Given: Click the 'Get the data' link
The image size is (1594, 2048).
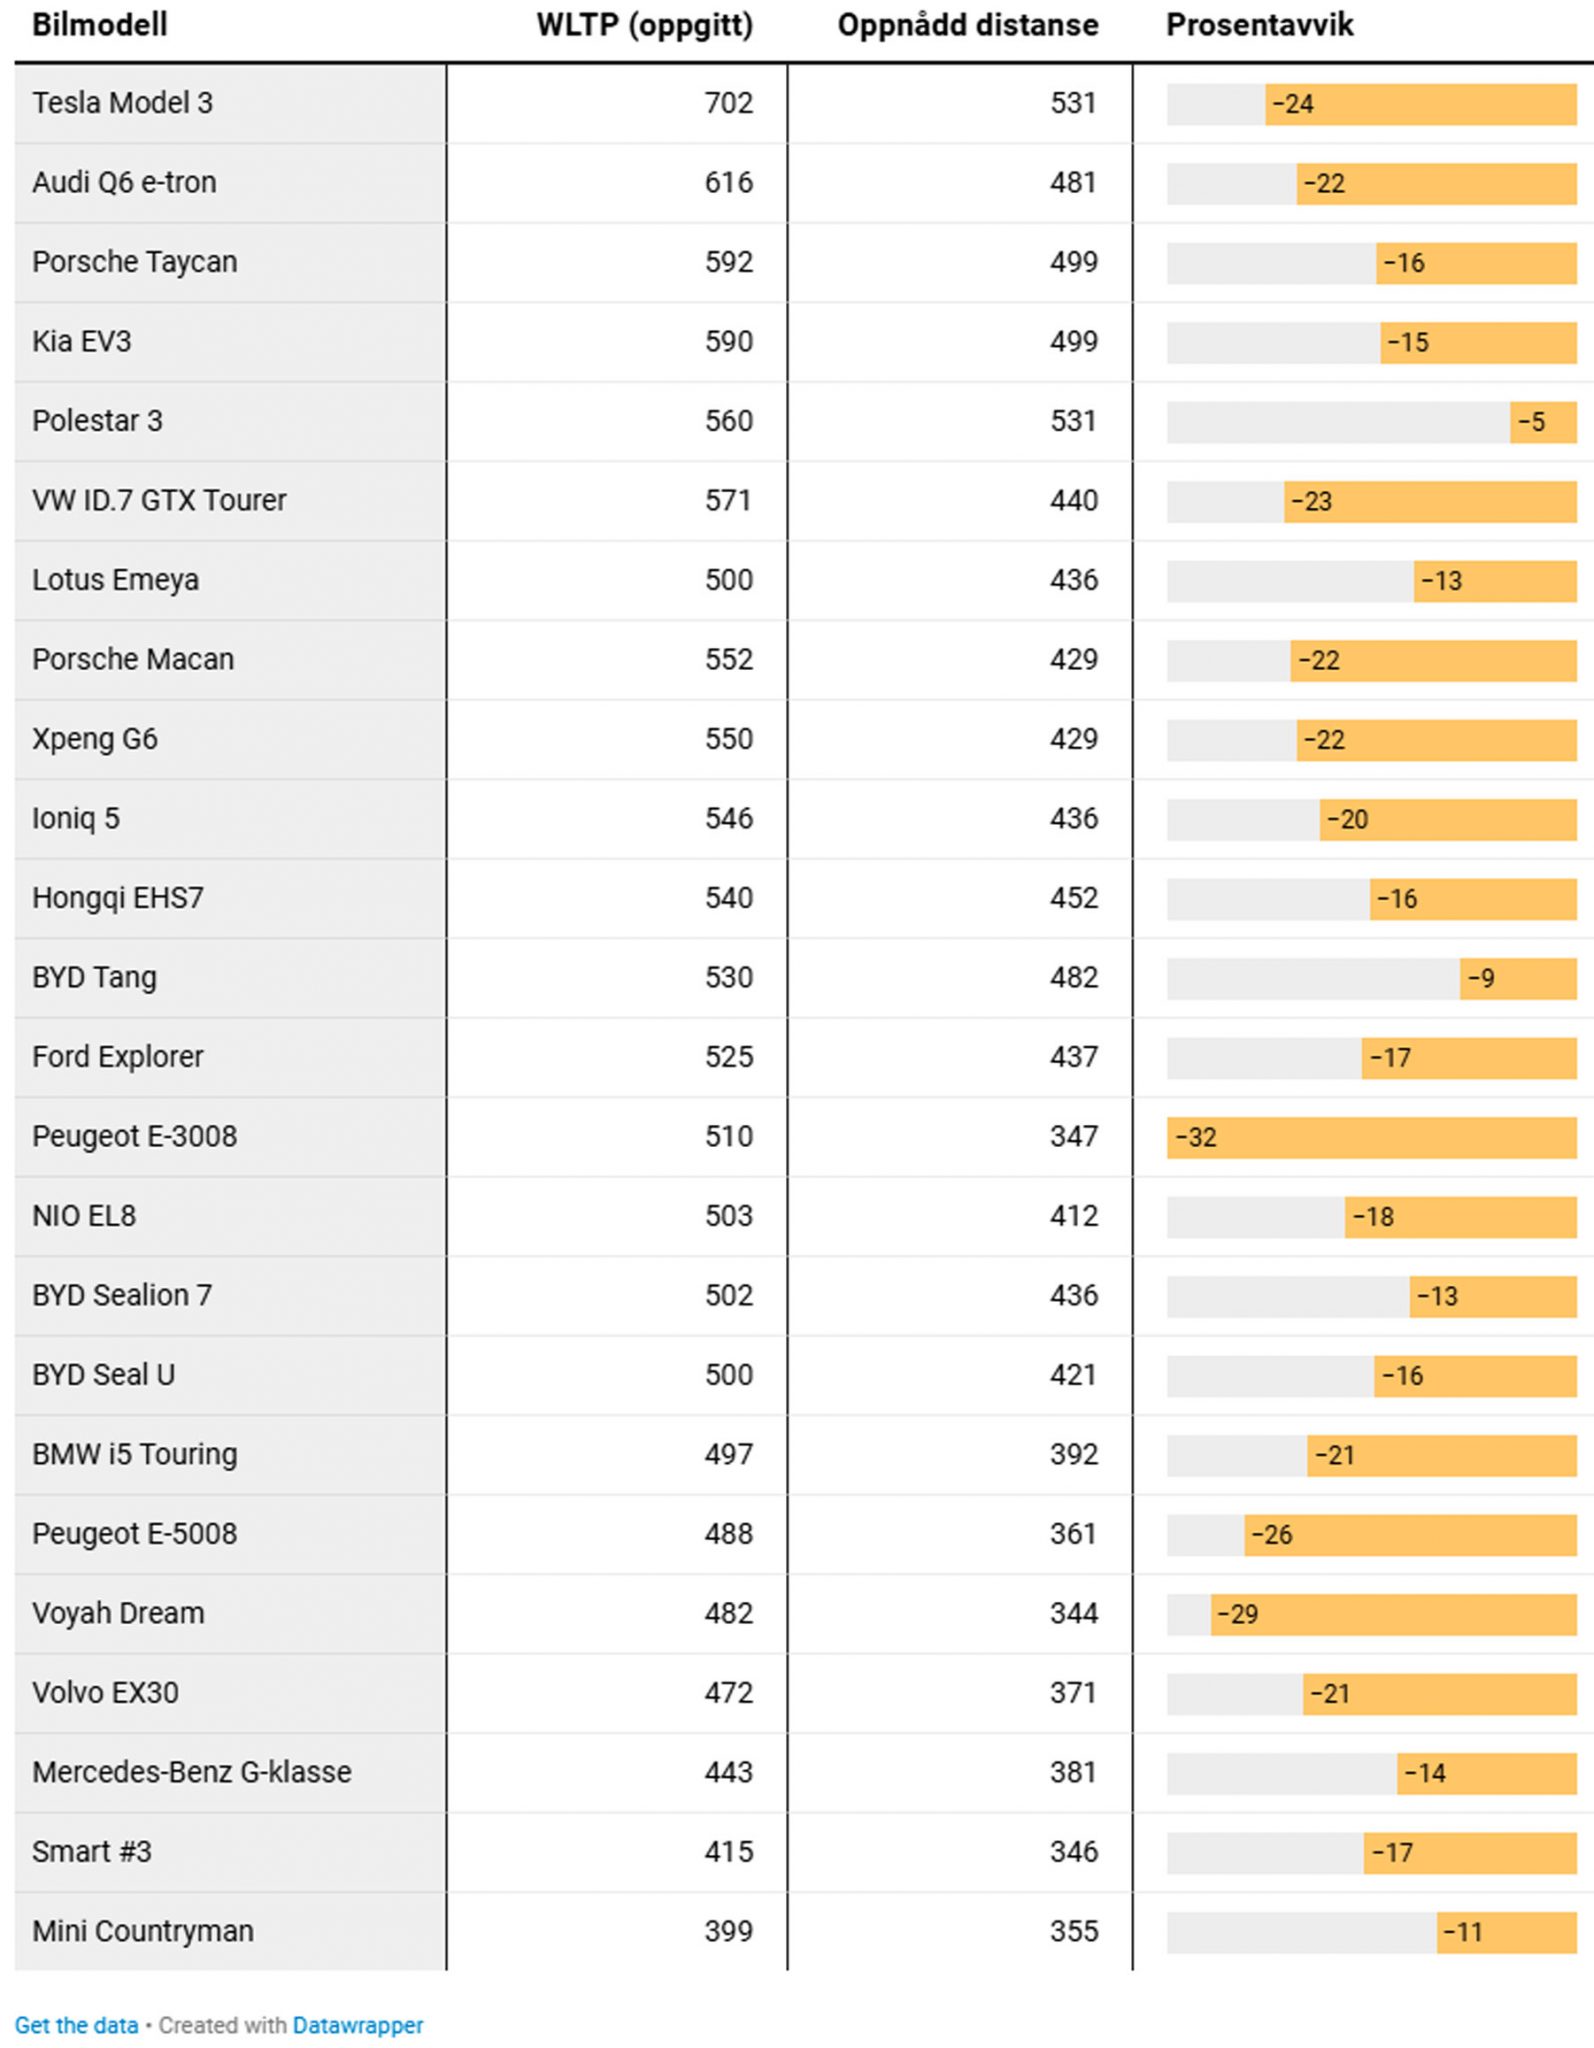Looking at the screenshot, I should click(x=76, y=2025).
